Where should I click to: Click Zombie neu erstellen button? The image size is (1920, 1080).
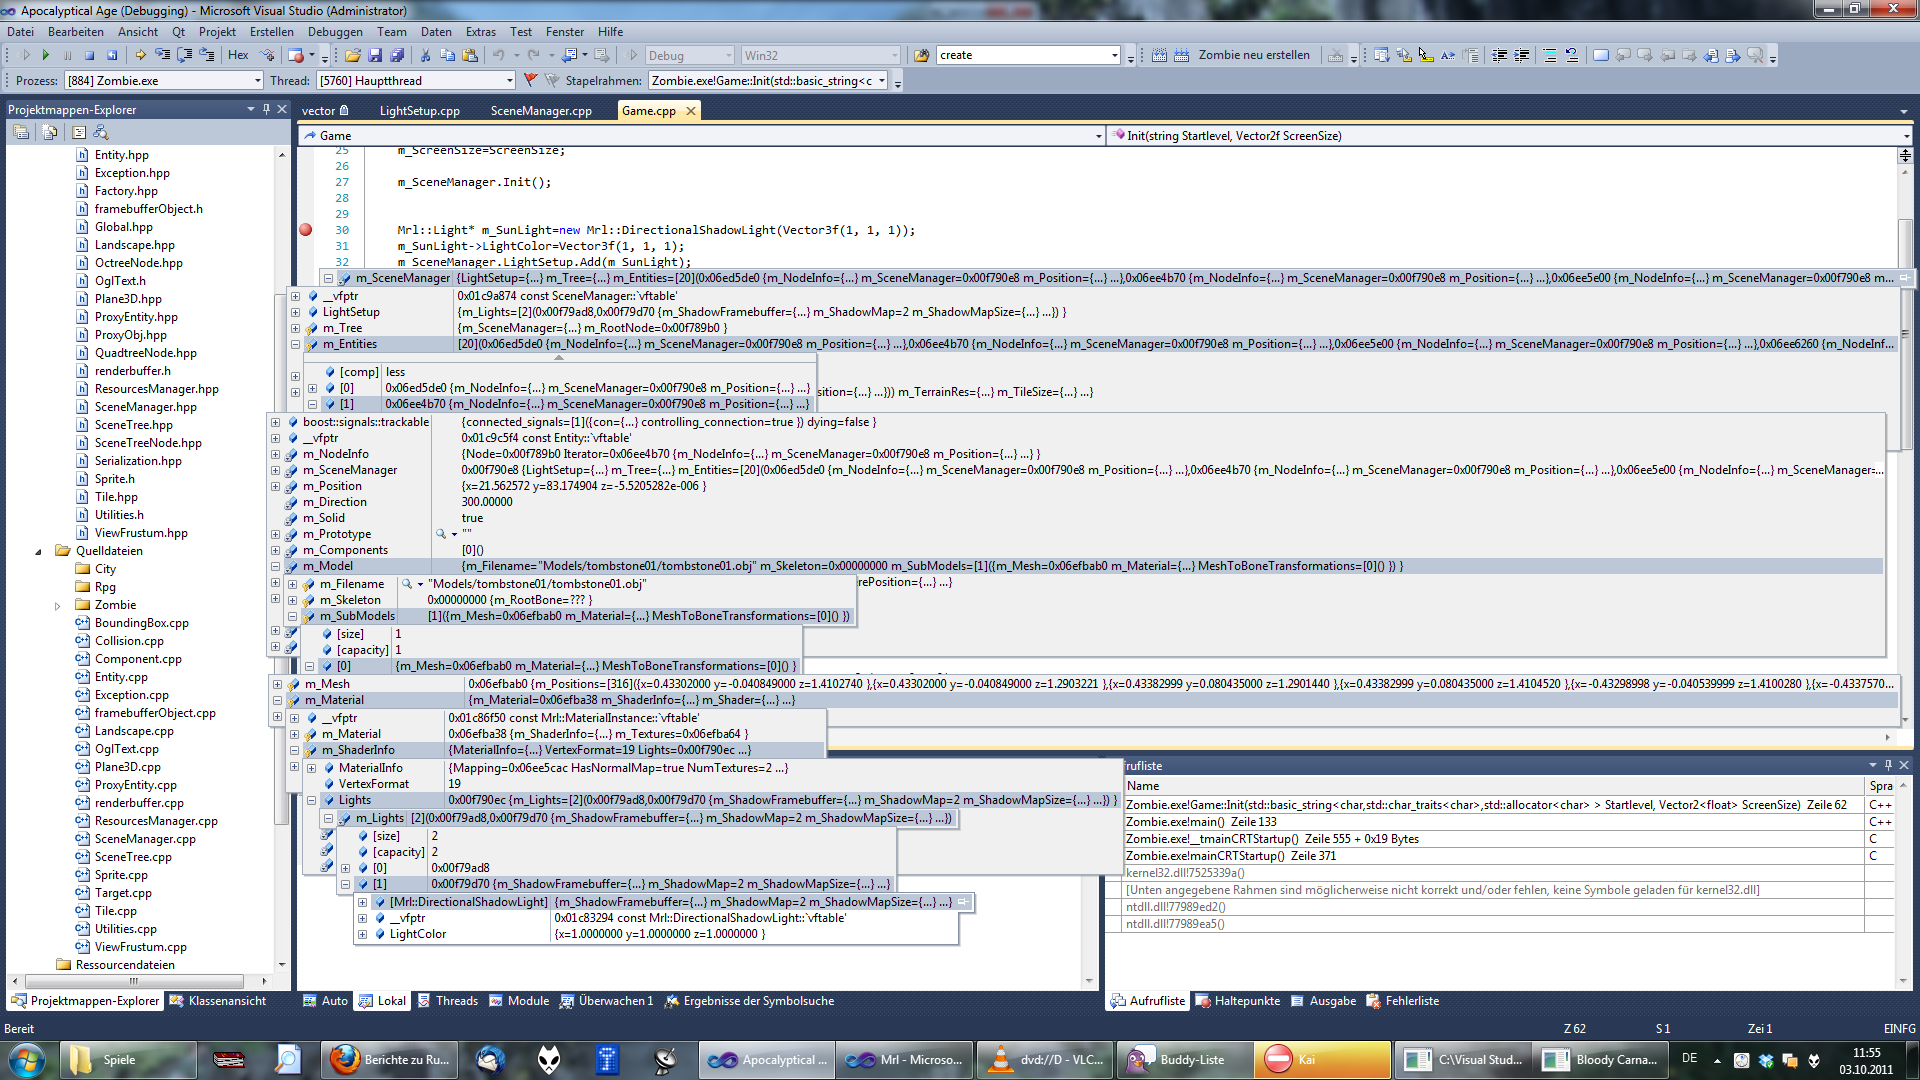pos(1253,56)
